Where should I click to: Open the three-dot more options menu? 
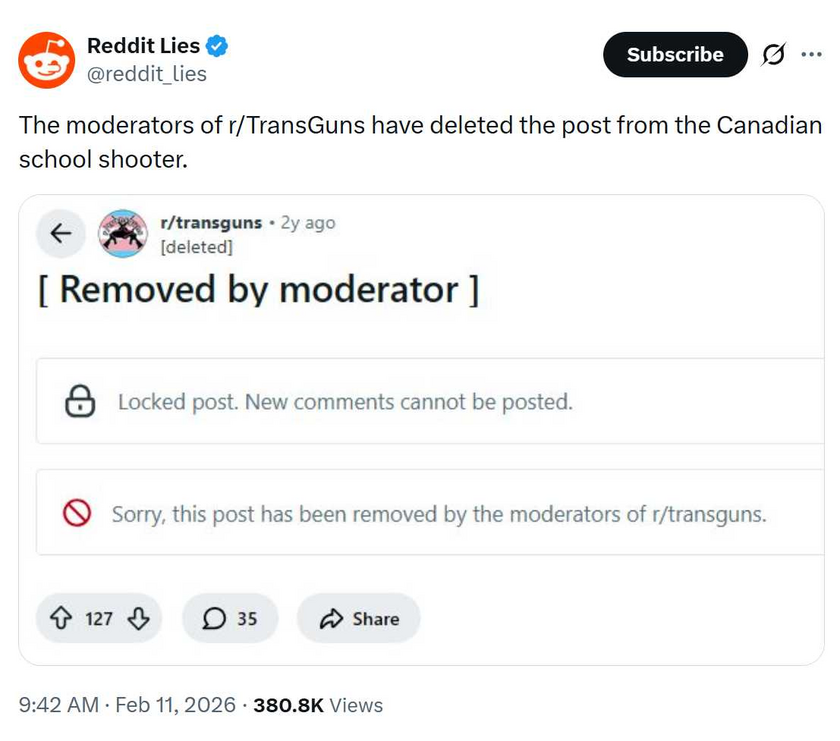pyautogui.click(x=811, y=54)
